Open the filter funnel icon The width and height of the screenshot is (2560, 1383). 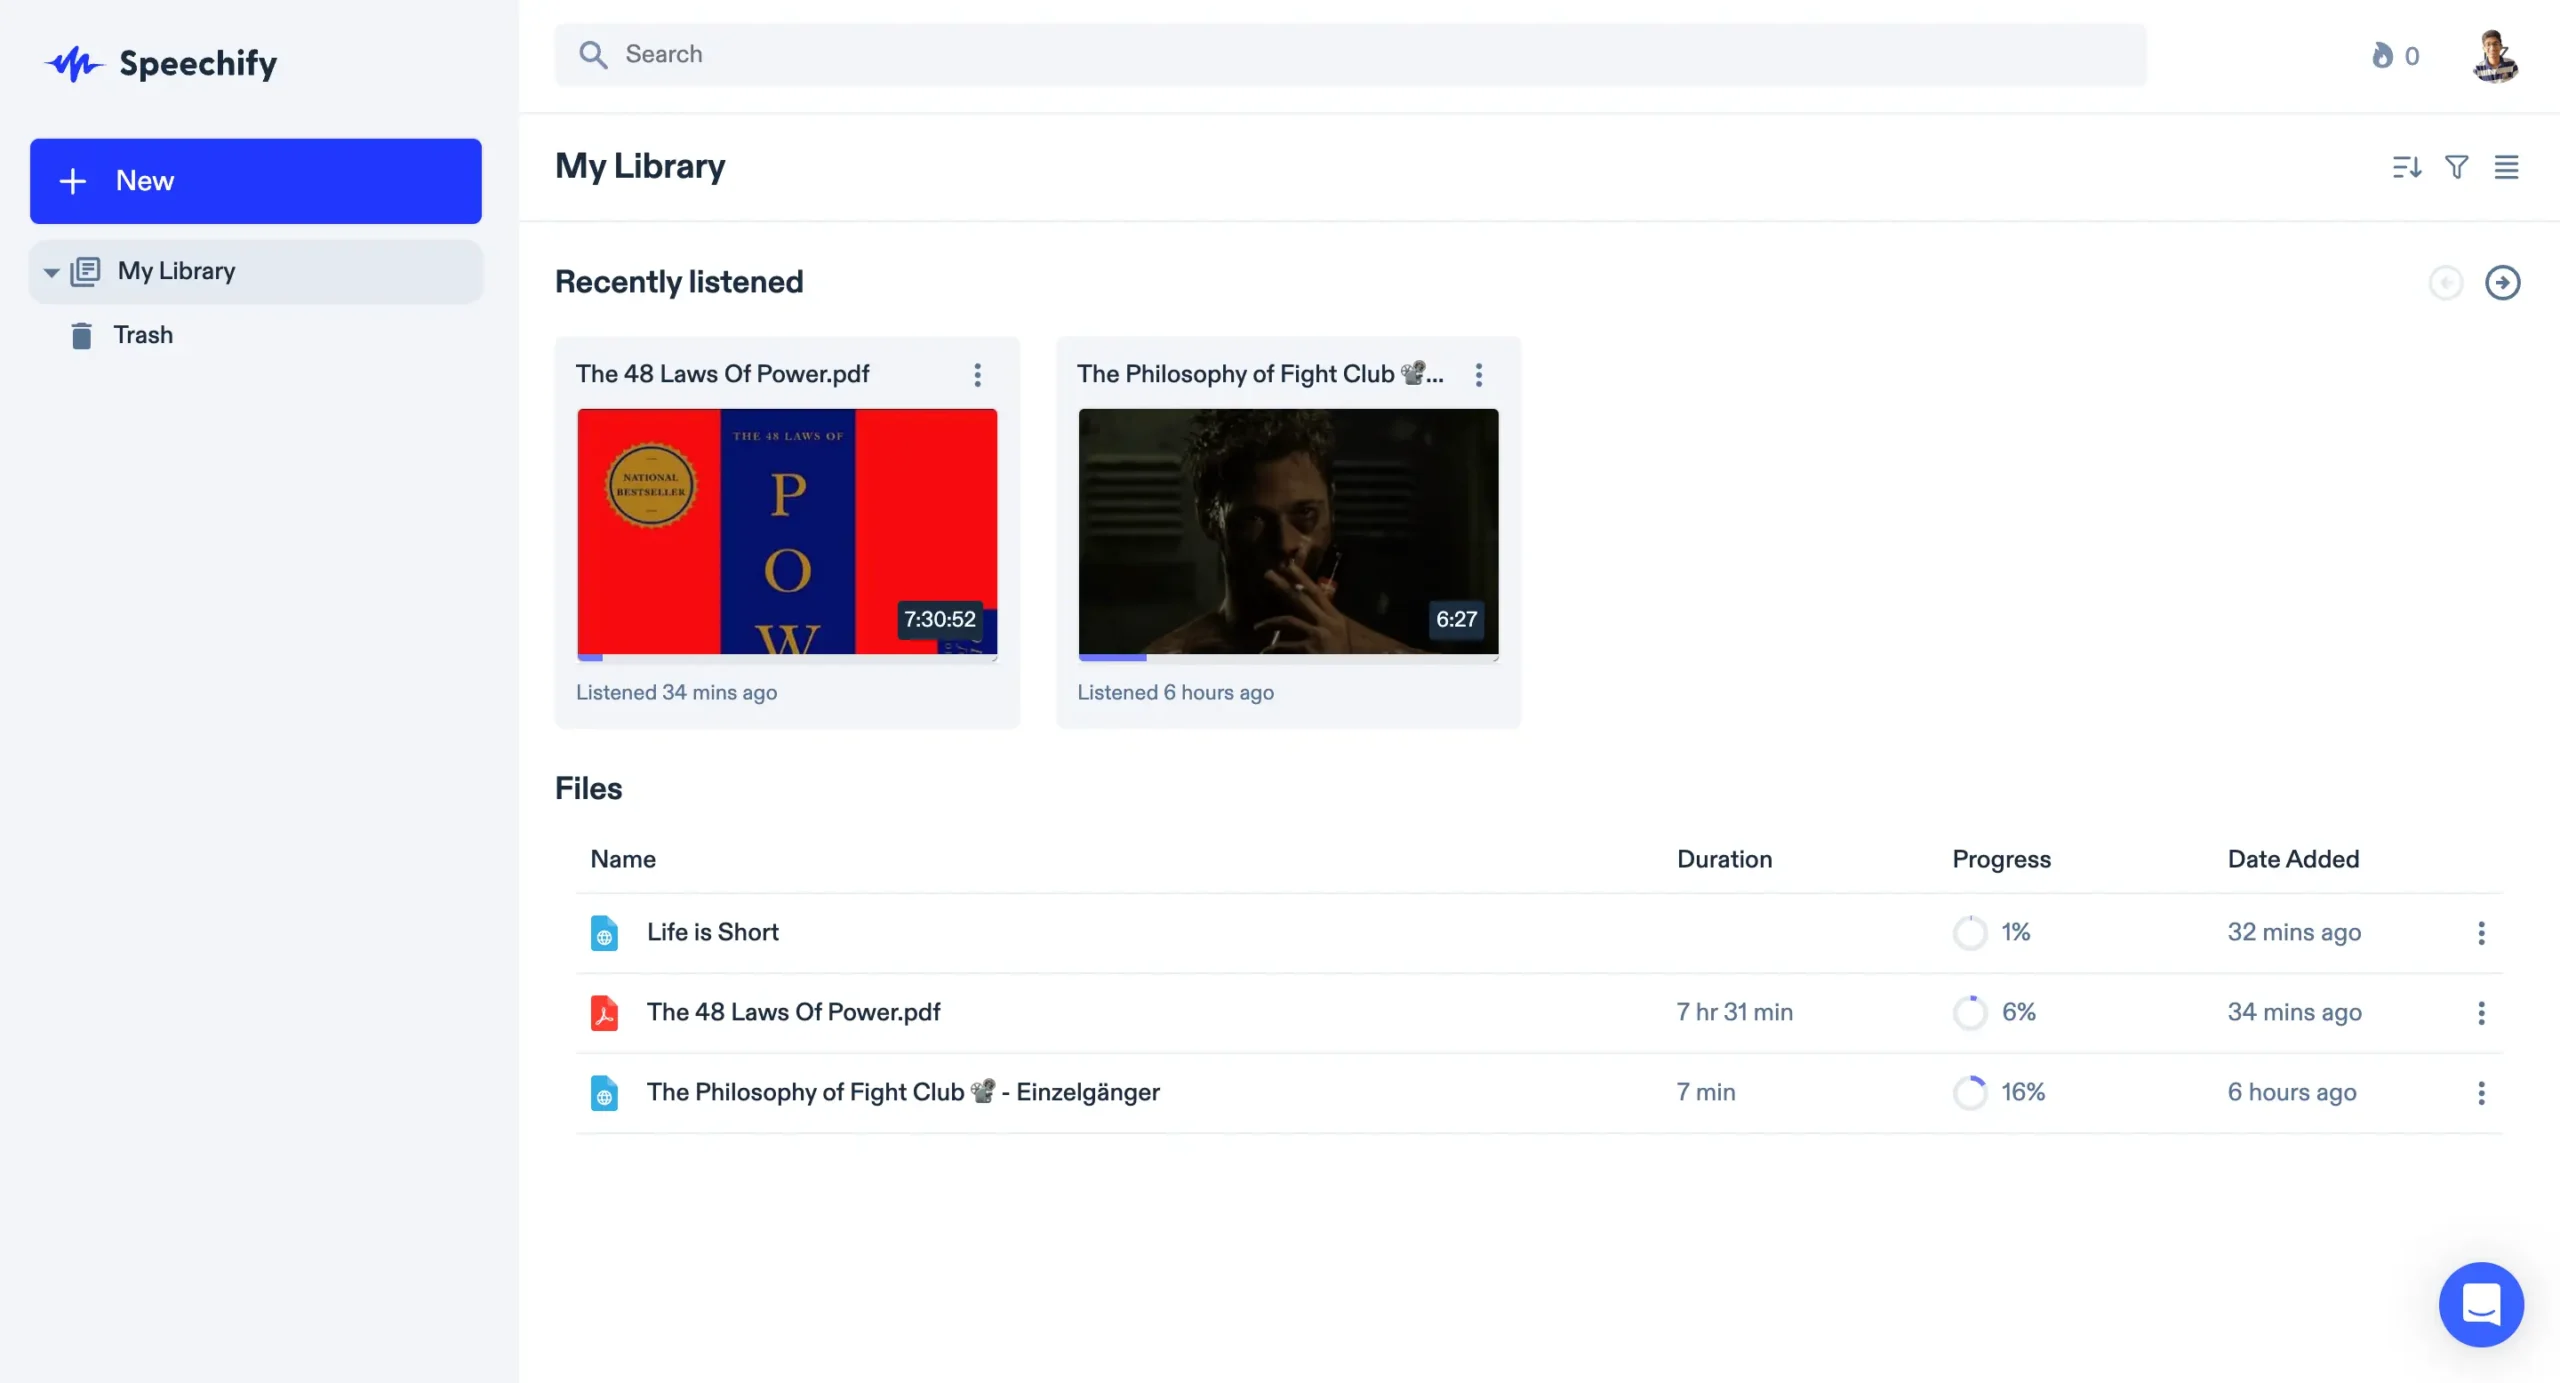pos(2456,167)
